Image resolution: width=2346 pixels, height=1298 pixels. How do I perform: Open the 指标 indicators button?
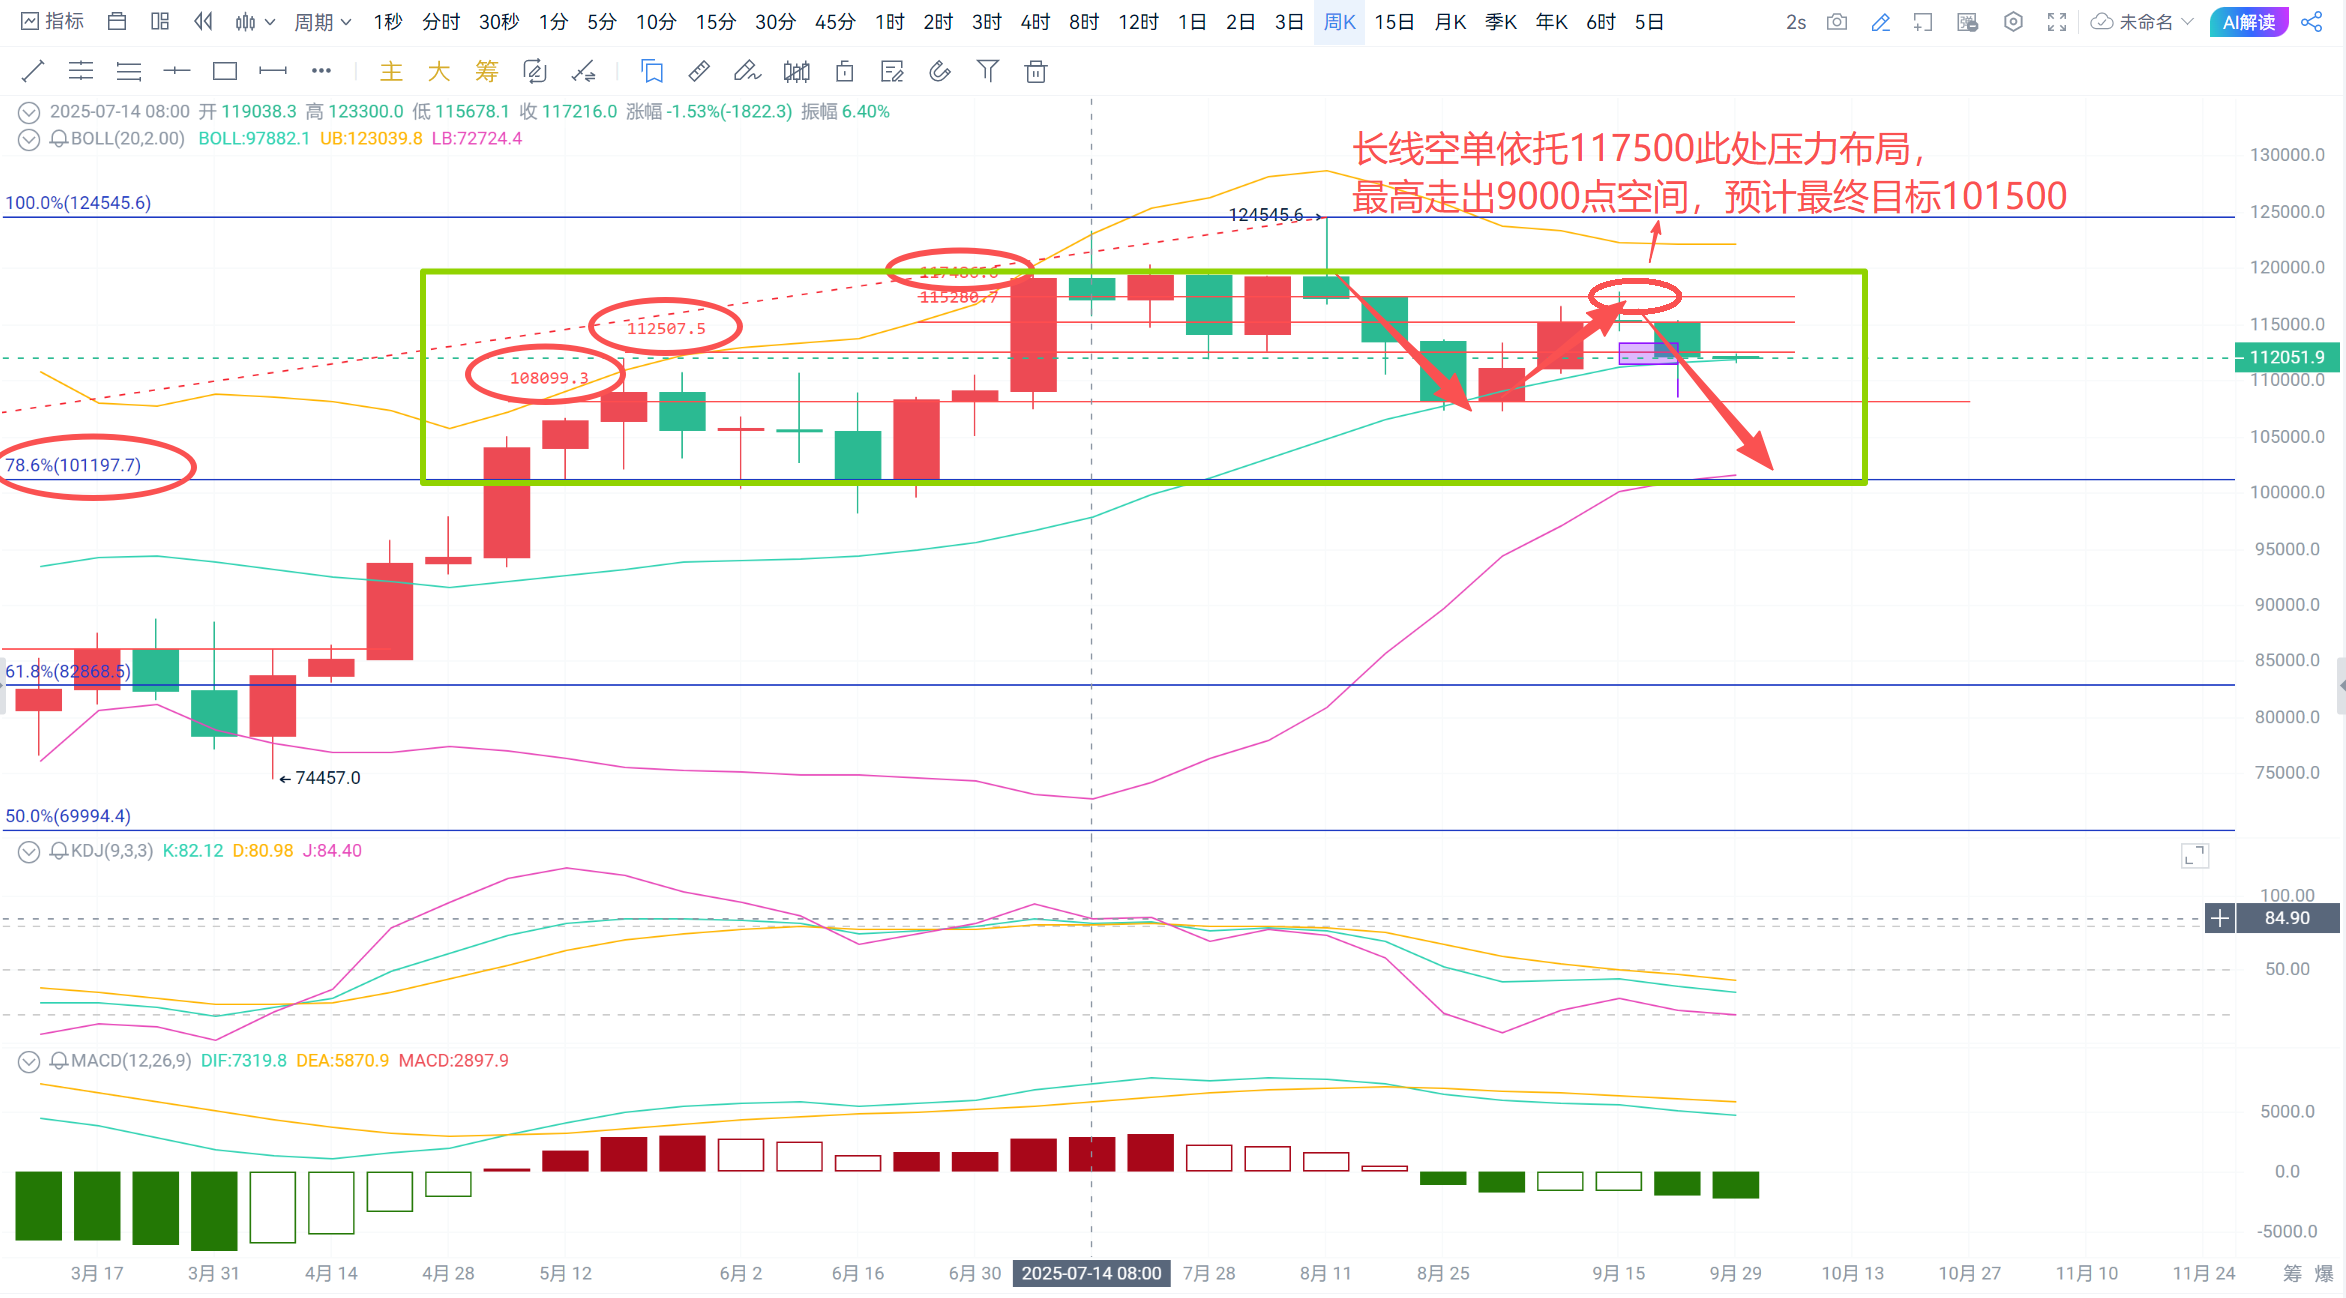point(53,22)
